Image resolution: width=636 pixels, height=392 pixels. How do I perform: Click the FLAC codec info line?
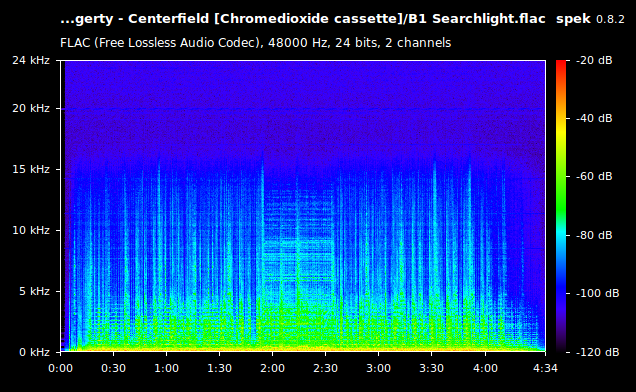pos(256,43)
